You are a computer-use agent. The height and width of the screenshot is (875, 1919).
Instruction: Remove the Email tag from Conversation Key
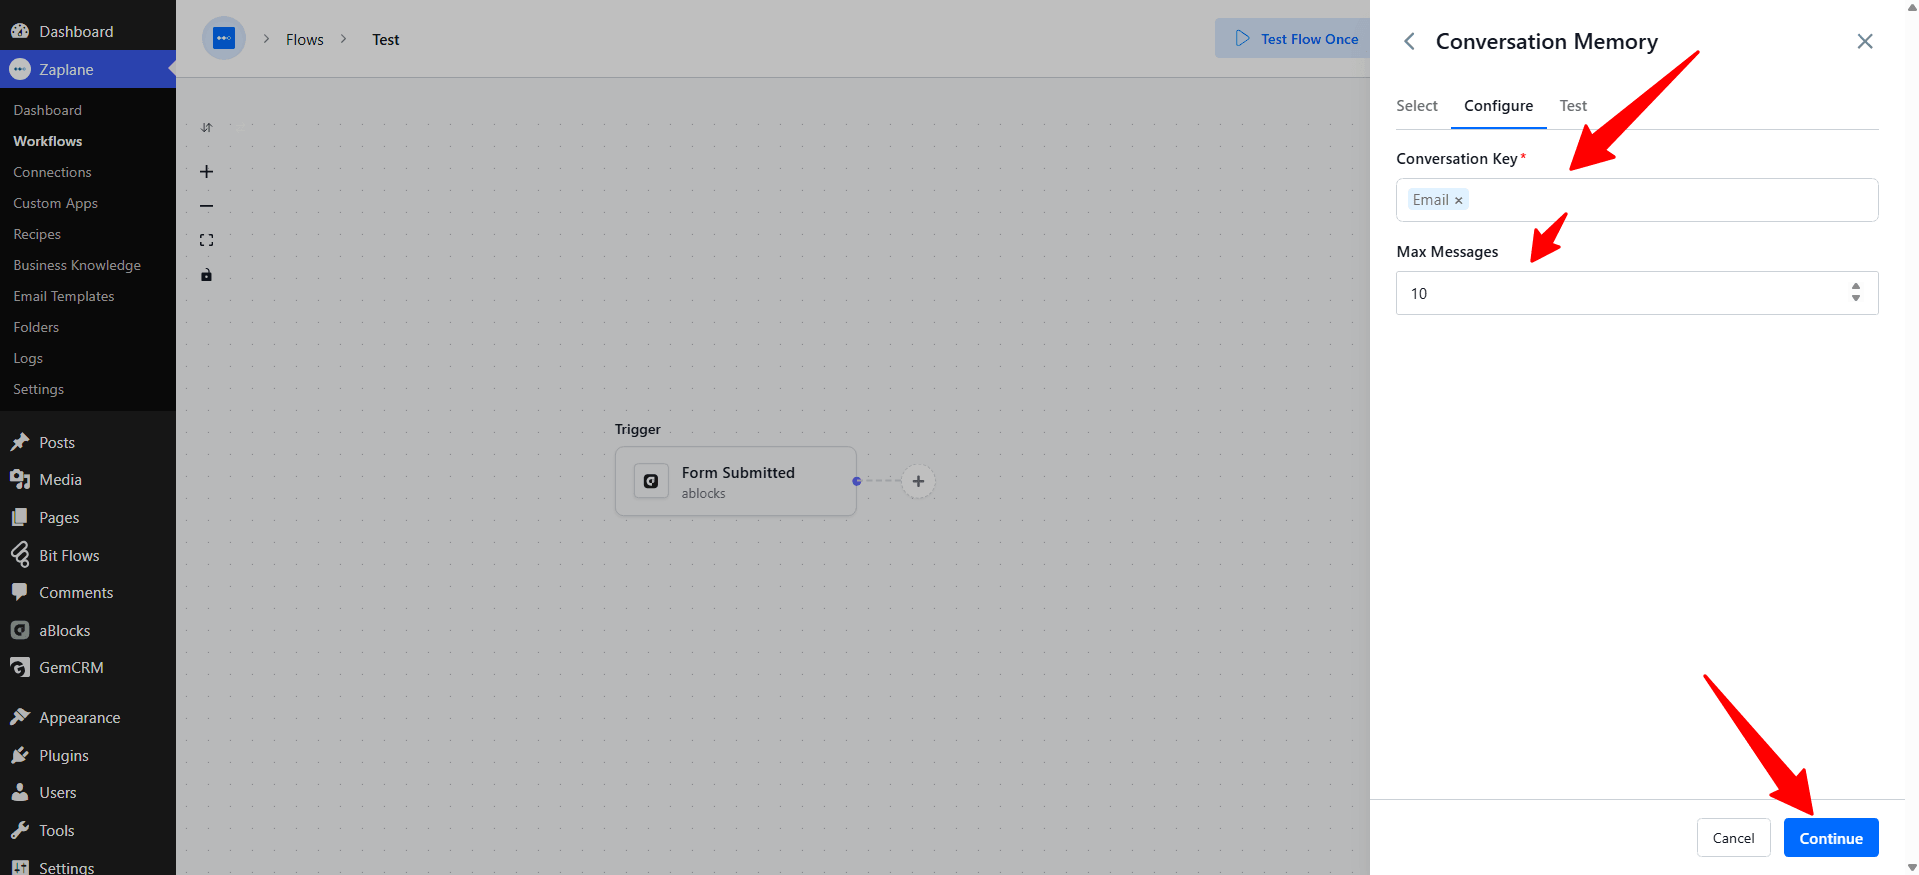click(x=1458, y=200)
